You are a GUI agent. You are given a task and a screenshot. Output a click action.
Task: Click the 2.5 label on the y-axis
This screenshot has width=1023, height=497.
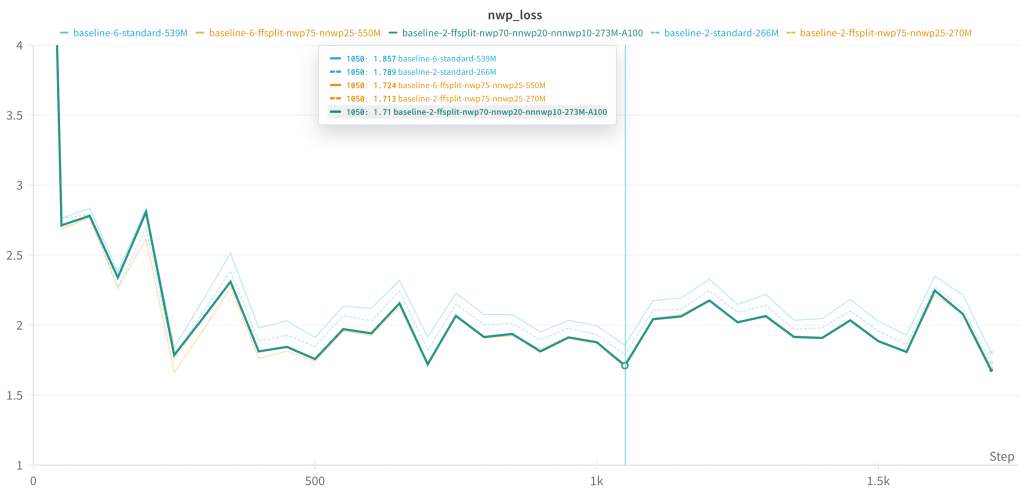pos(14,256)
